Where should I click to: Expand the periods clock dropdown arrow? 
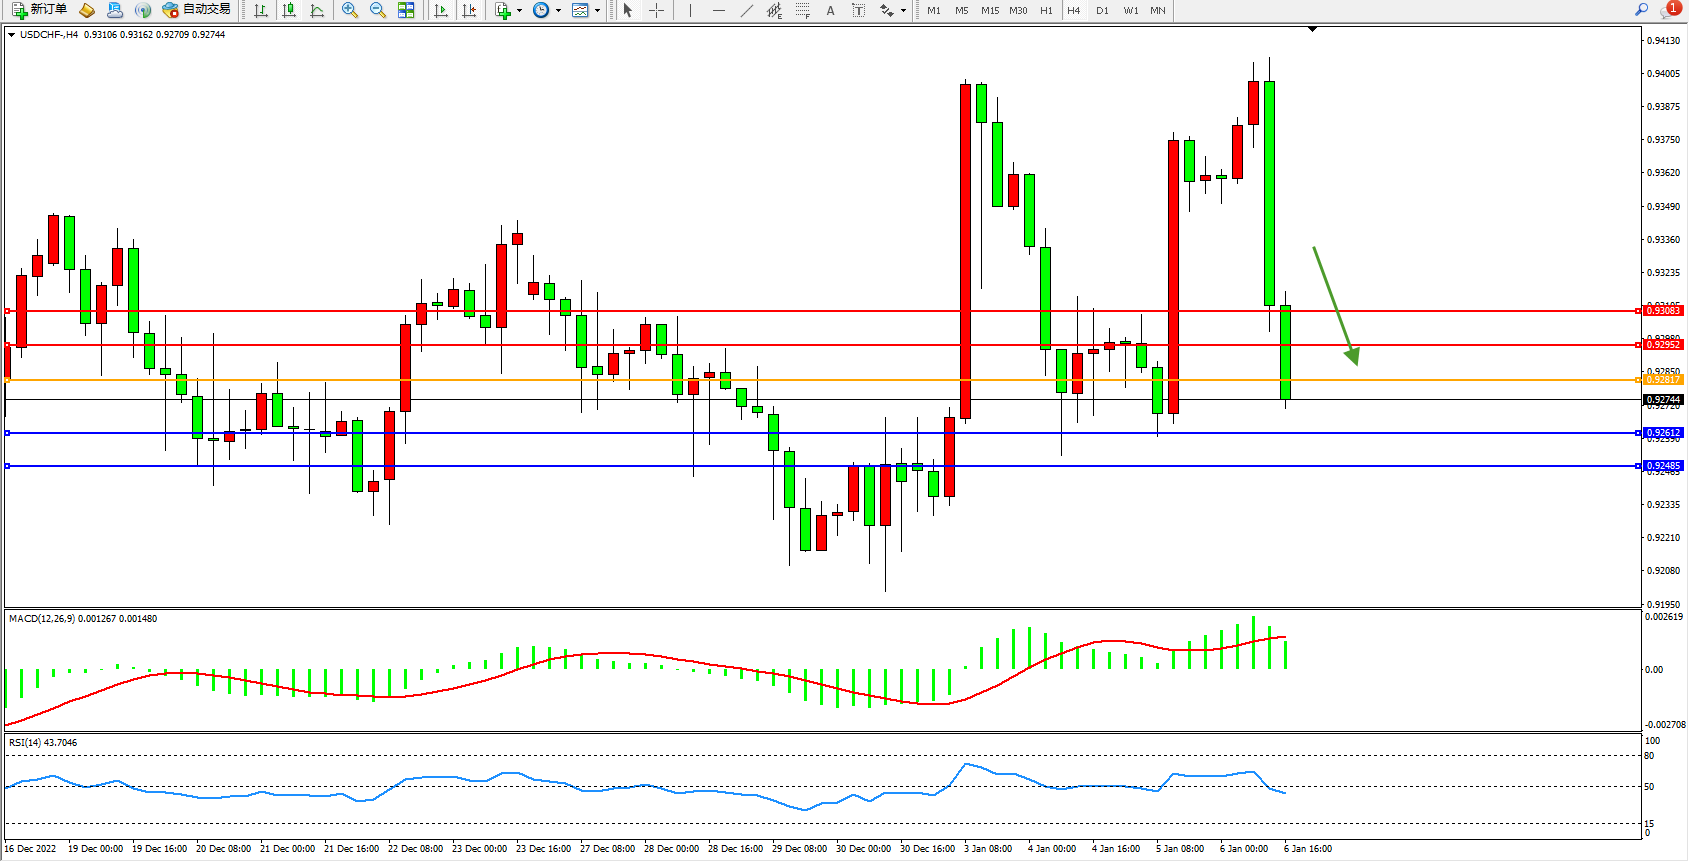[x=558, y=11]
